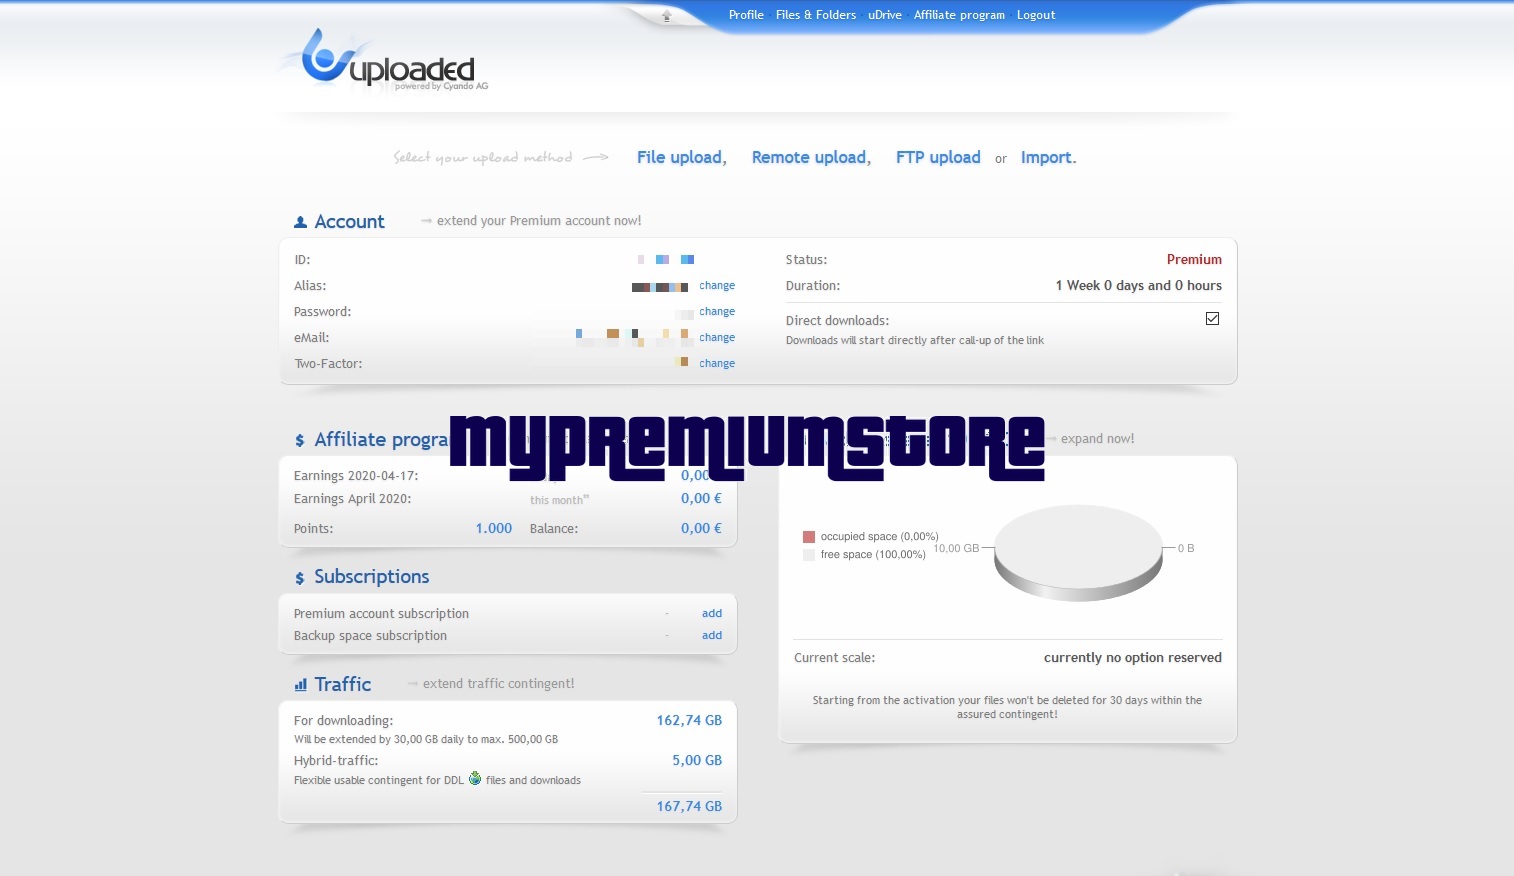Click the upload arrow icon in top bar
The image size is (1514, 876).
click(667, 16)
